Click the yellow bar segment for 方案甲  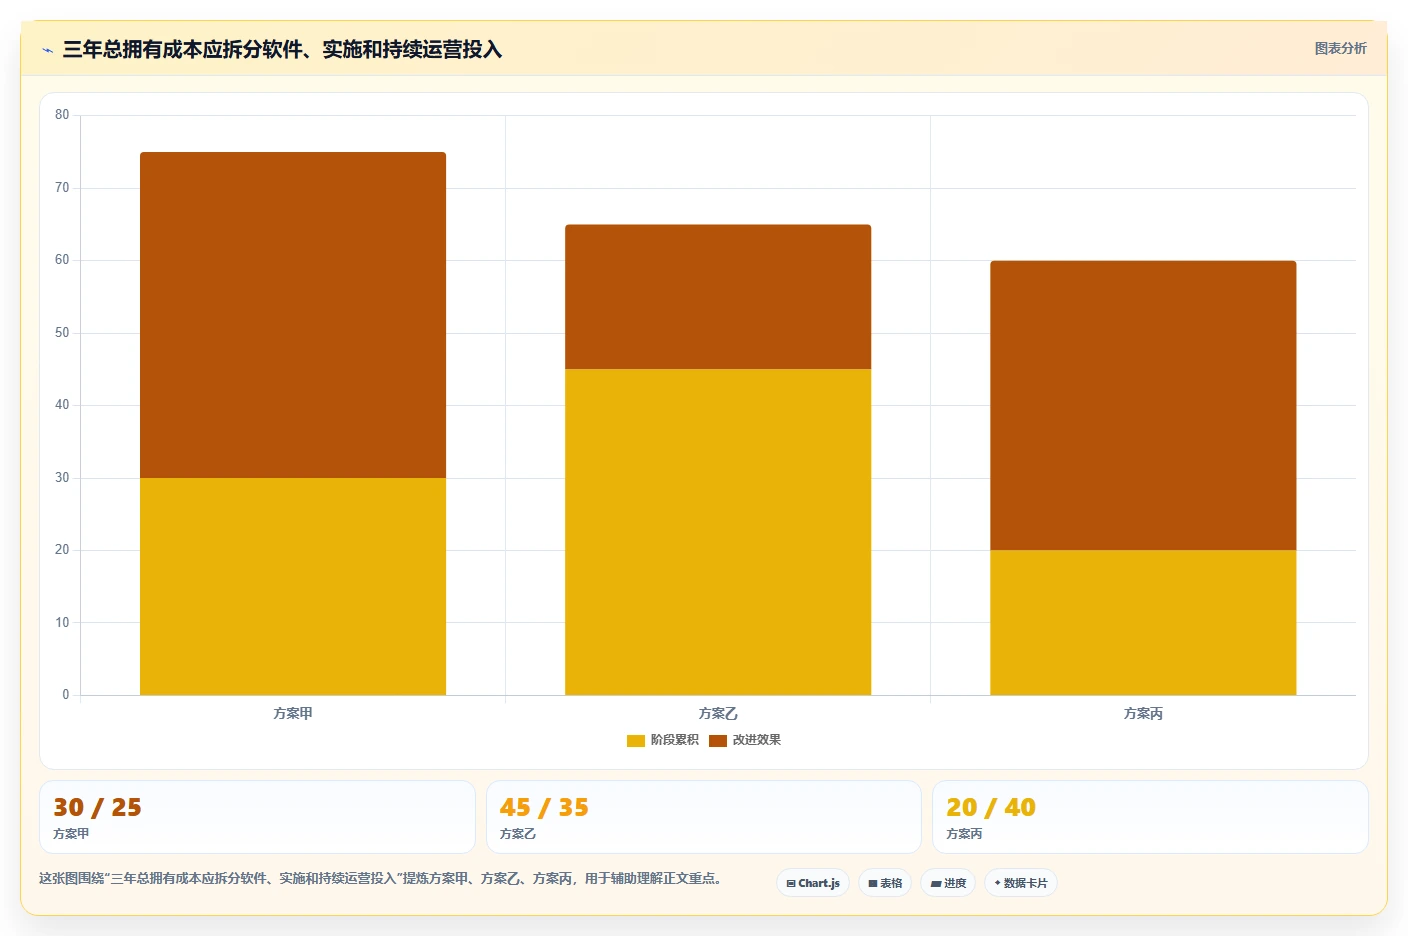tap(293, 586)
